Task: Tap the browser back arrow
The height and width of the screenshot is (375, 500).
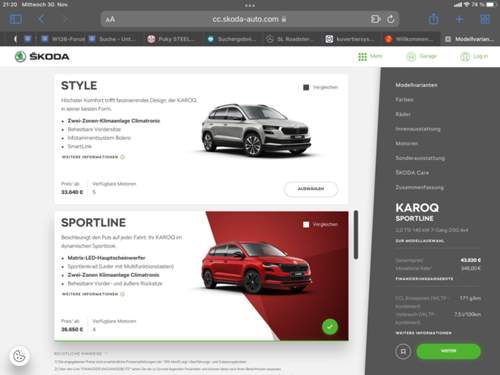Action: (x=41, y=19)
